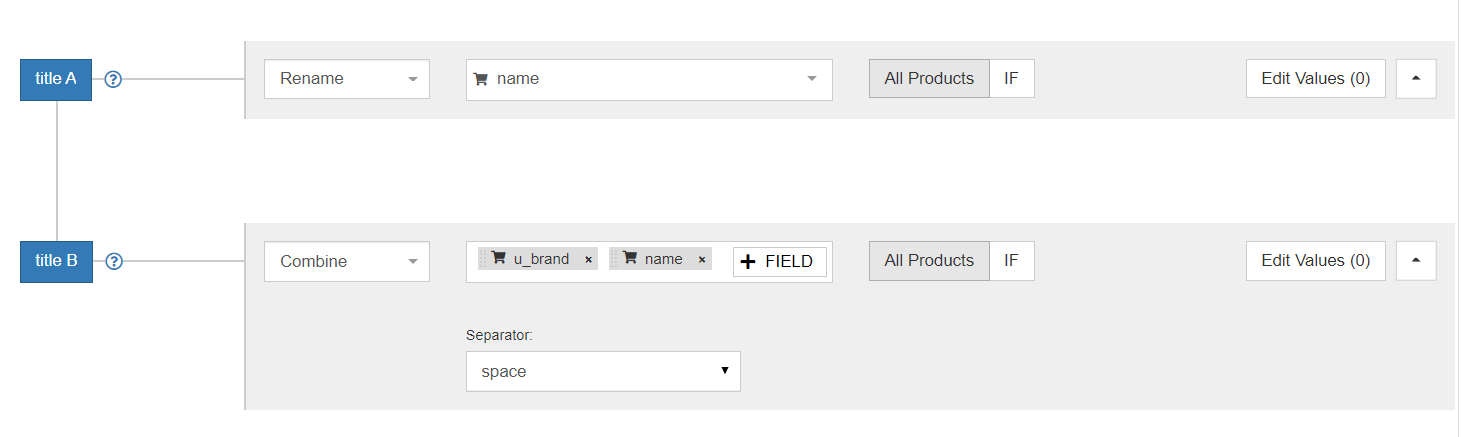
Task: Switch title A condition to IF
Action: (x=1011, y=78)
